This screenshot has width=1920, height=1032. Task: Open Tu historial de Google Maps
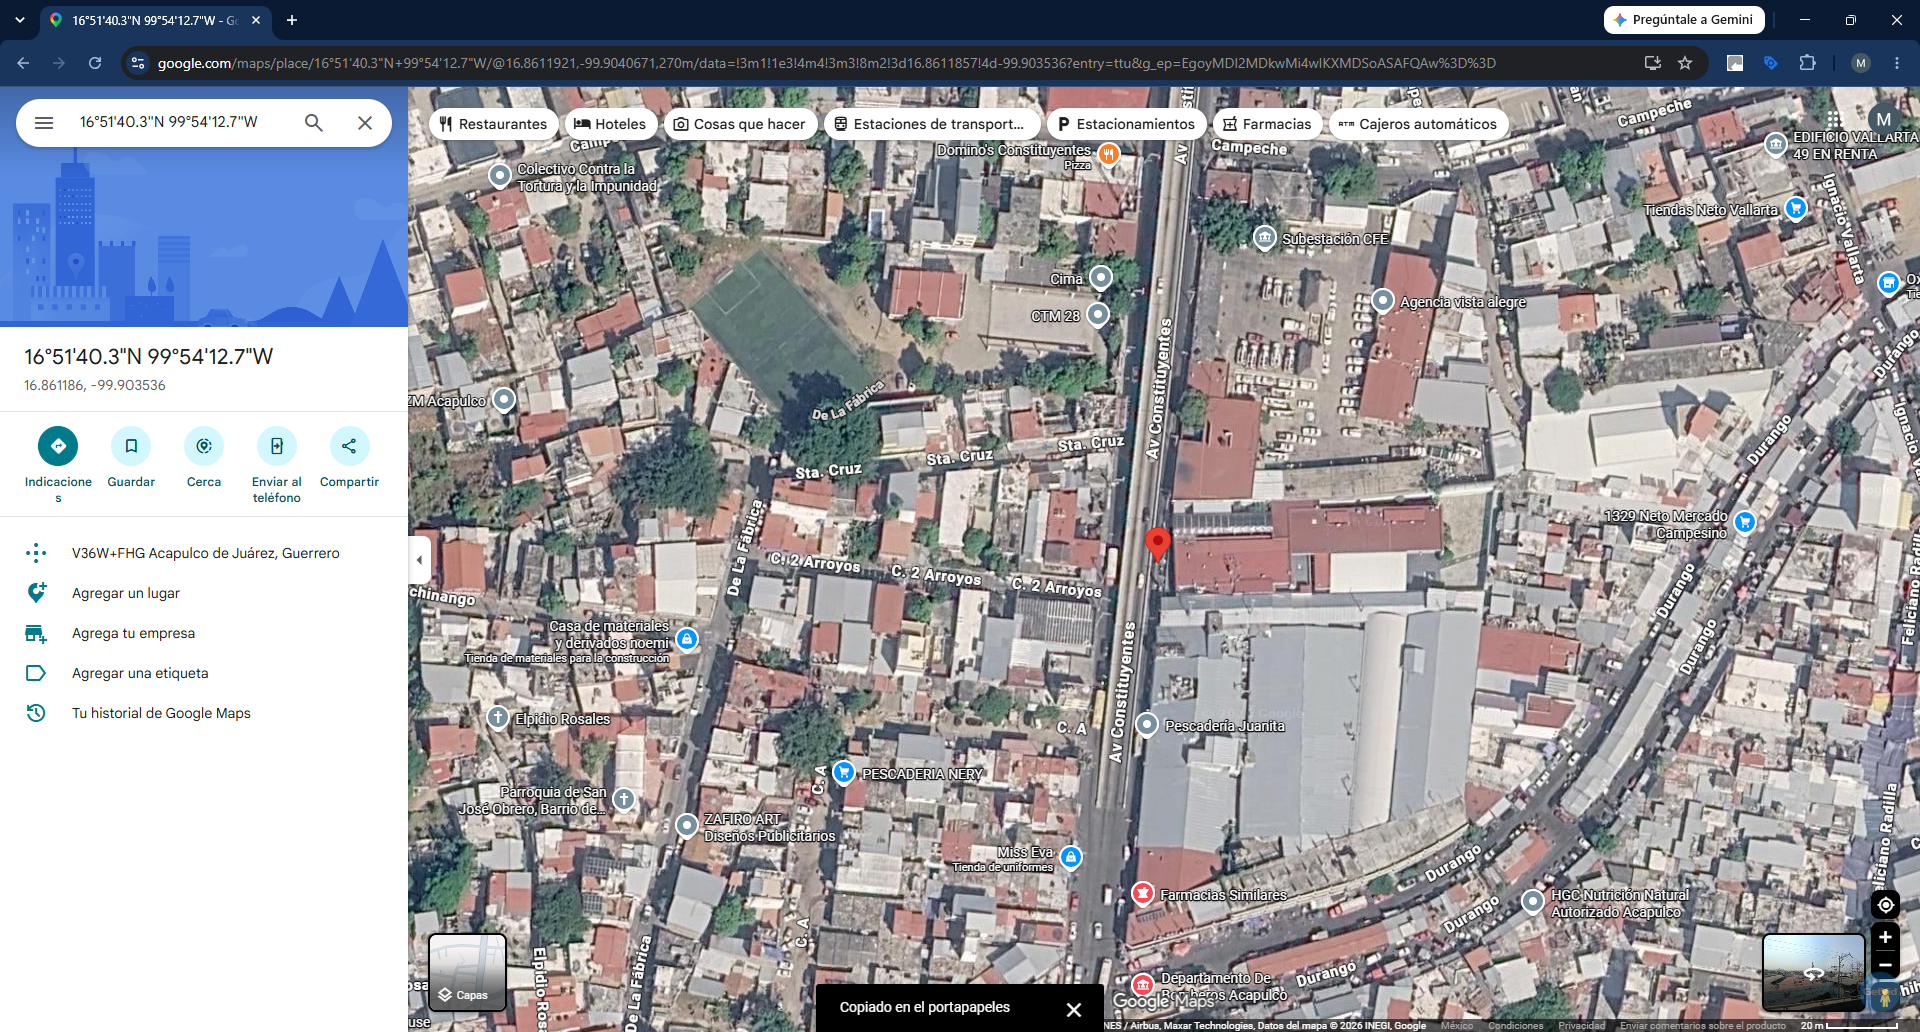click(204, 713)
